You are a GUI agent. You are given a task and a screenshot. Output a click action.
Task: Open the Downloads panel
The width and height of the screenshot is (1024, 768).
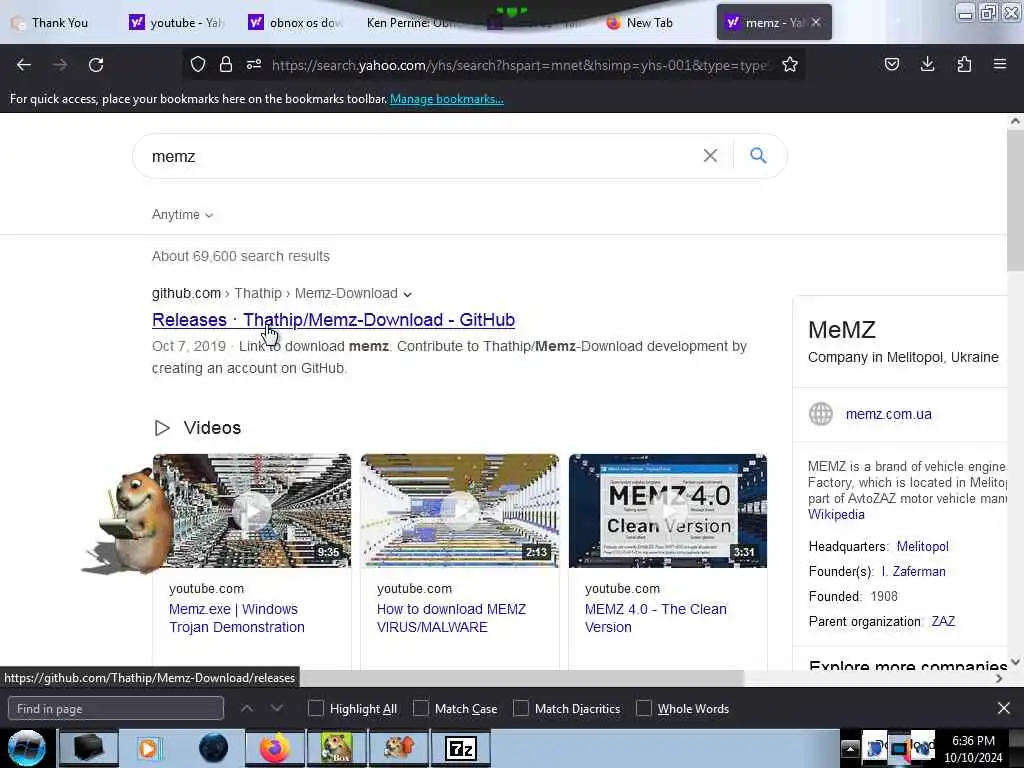pyautogui.click(x=927, y=64)
